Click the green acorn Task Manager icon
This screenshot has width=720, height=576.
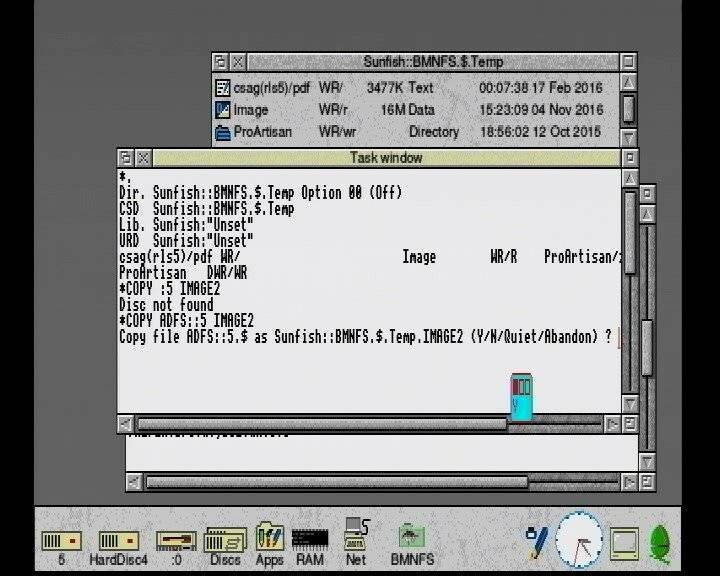[x=660, y=541]
